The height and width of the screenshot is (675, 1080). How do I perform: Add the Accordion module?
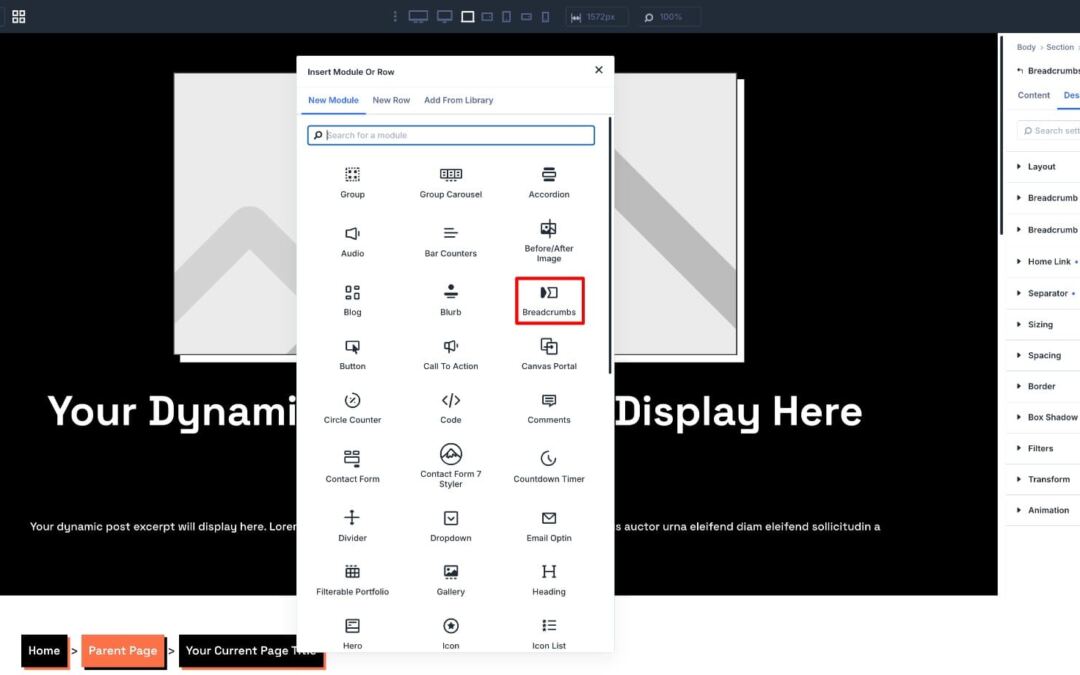(549, 182)
